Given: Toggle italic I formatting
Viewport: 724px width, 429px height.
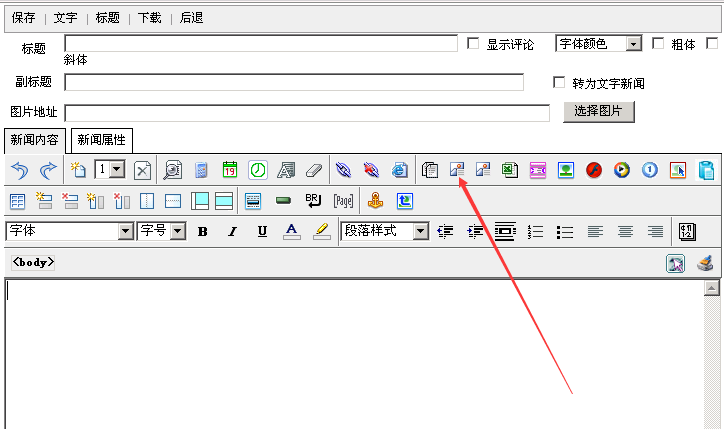Looking at the screenshot, I should coord(232,231).
